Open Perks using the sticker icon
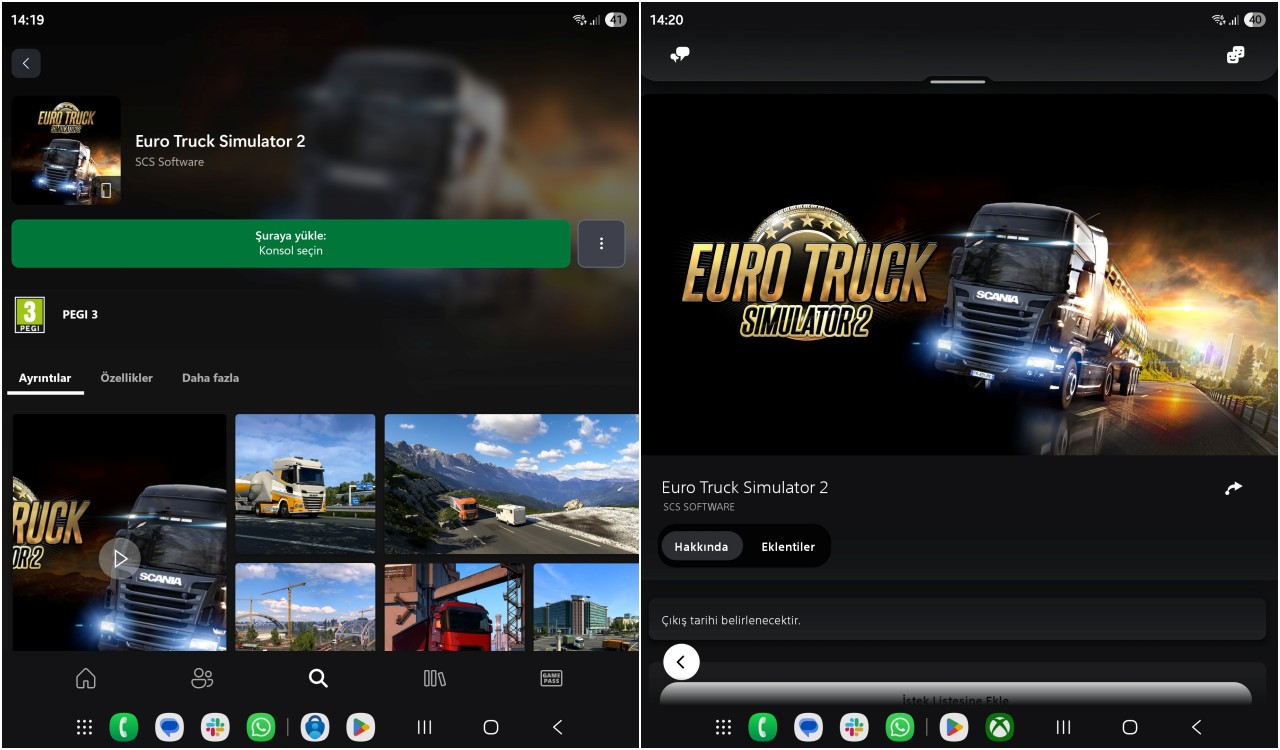The image size is (1280, 750). pyautogui.click(x=1235, y=55)
